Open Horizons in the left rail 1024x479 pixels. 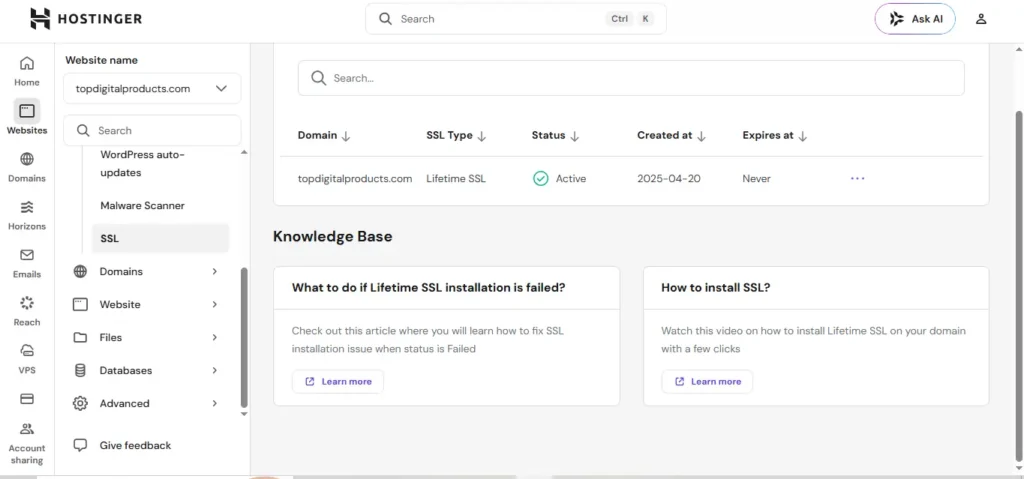pyautogui.click(x=27, y=216)
